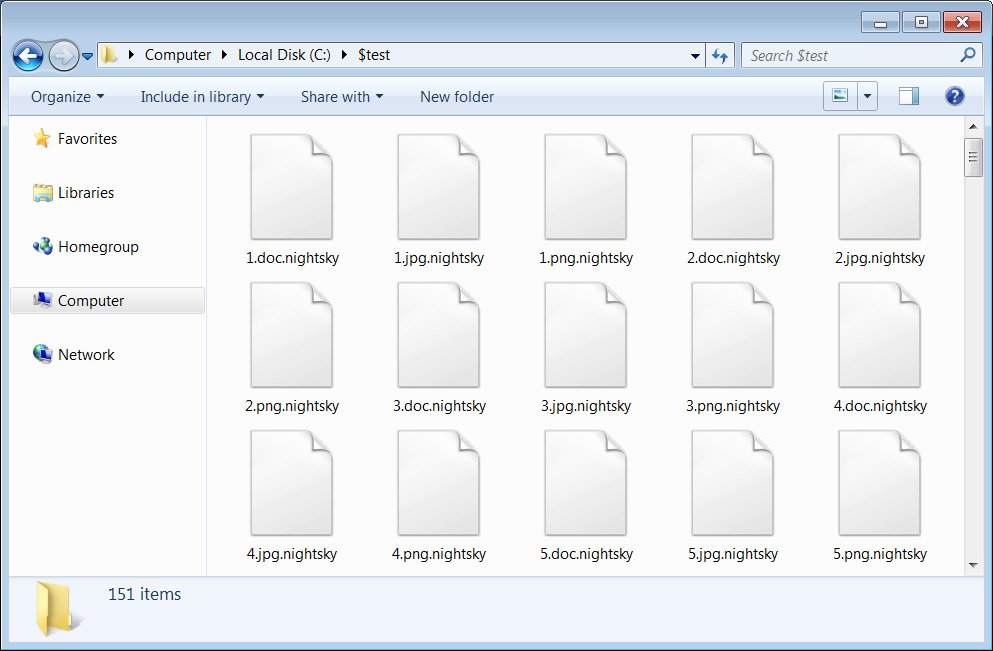This screenshot has height=651, width=993.
Task: Click the refresh button beside address bar
Action: 720,56
